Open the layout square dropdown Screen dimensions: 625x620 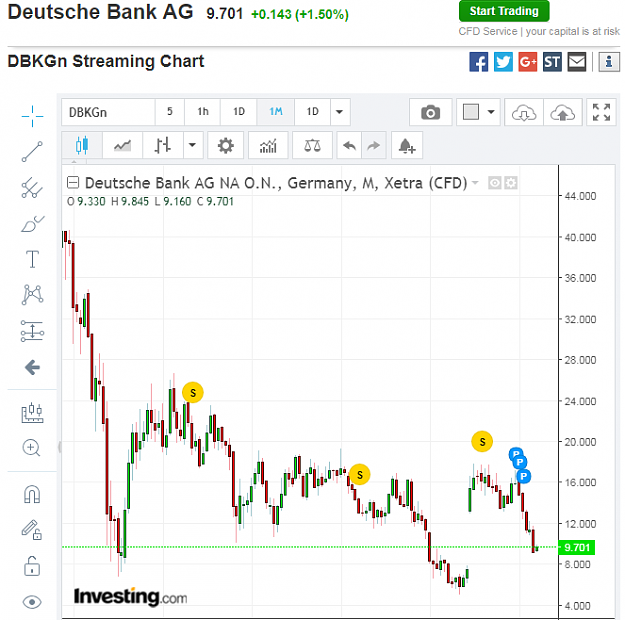click(x=478, y=112)
